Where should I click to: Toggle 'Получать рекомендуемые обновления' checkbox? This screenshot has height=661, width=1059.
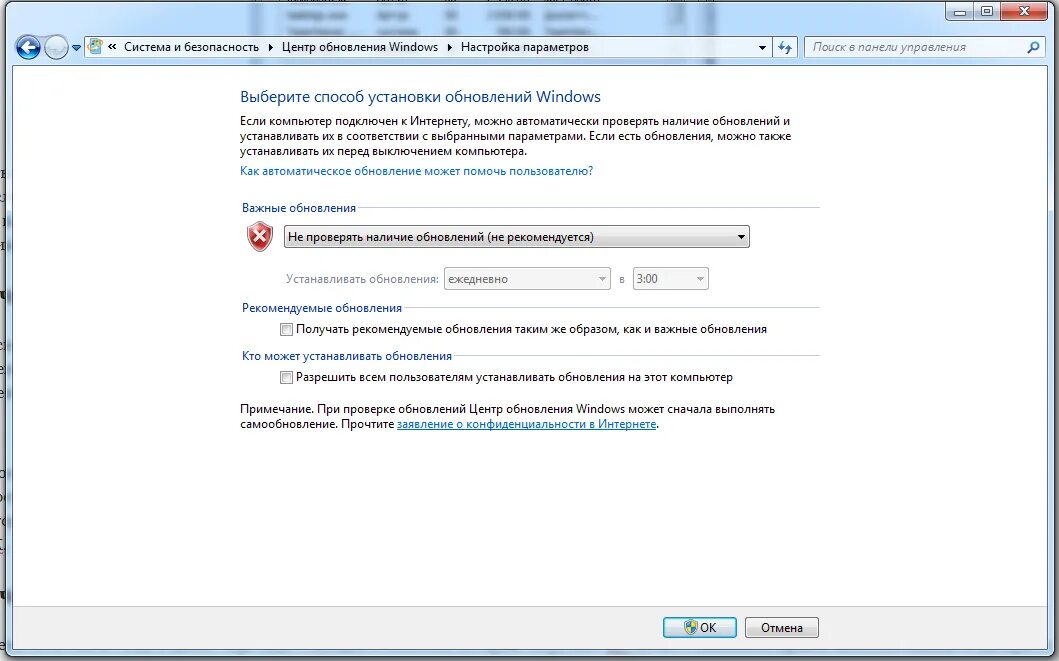[286, 329]
